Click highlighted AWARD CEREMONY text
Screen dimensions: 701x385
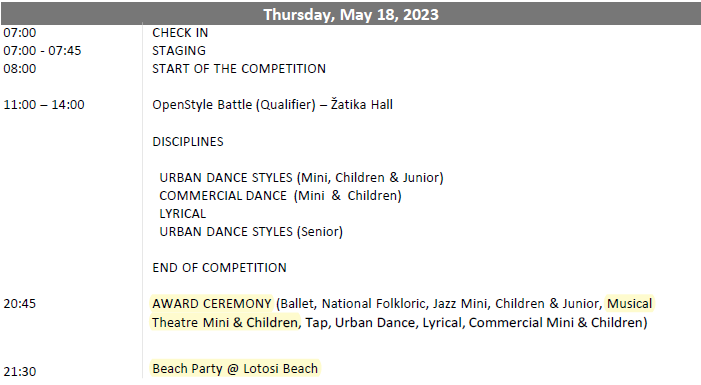pos(211,304)
